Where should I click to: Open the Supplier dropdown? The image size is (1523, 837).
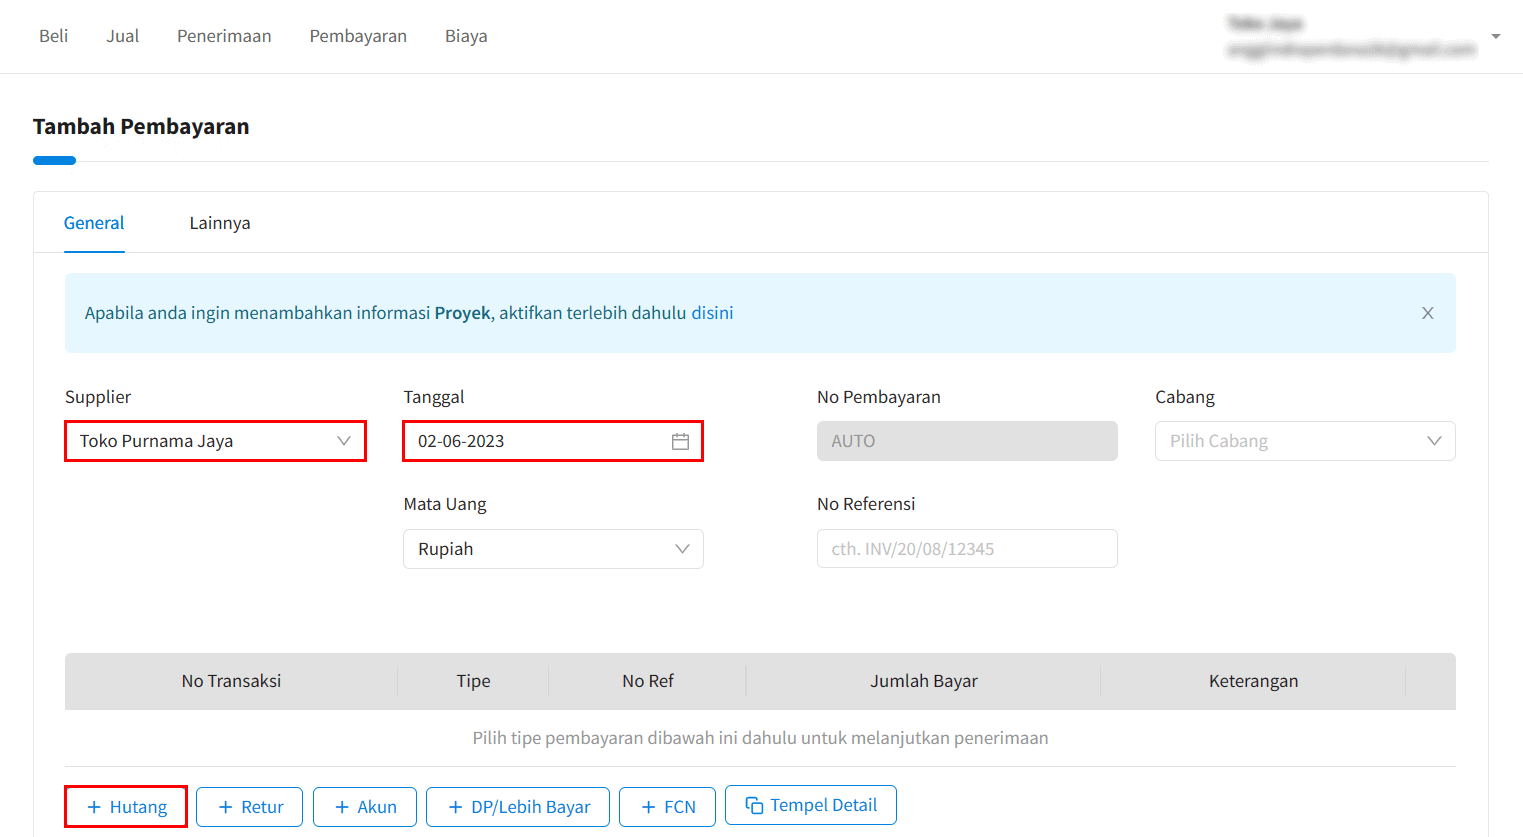point(215,441)
